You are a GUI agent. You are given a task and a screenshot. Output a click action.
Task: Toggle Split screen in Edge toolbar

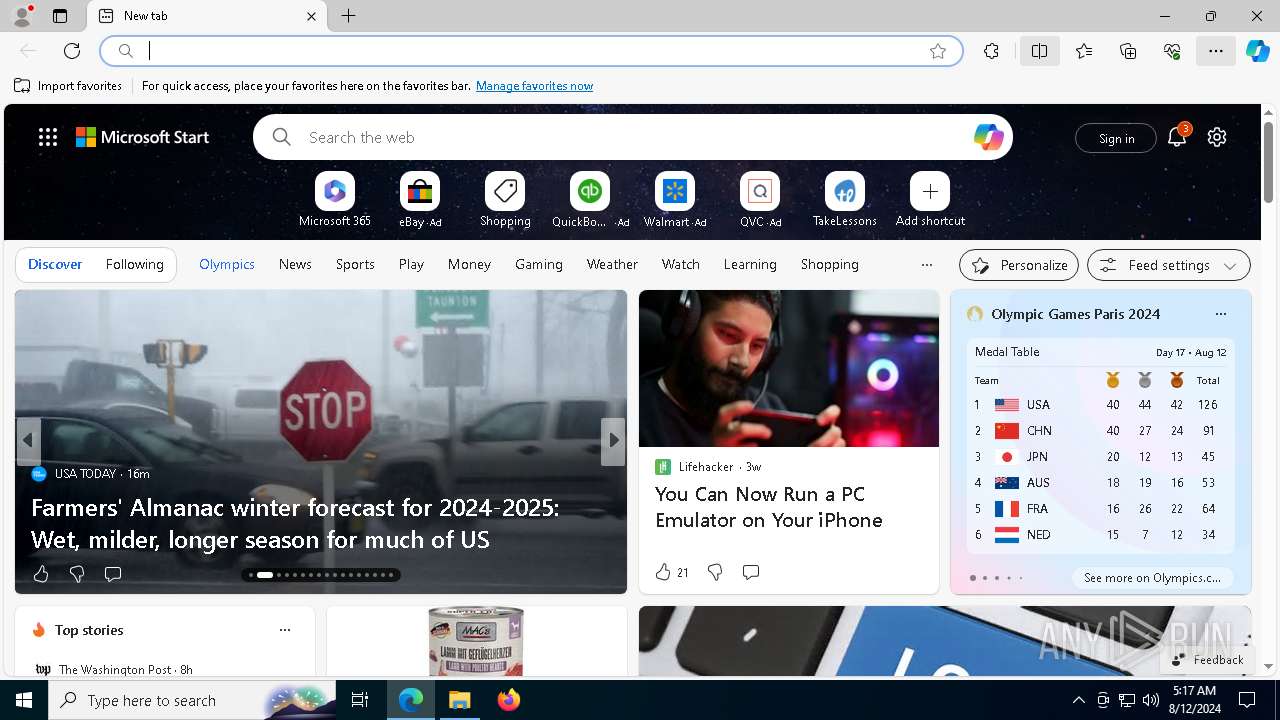tap(1040, 51)
